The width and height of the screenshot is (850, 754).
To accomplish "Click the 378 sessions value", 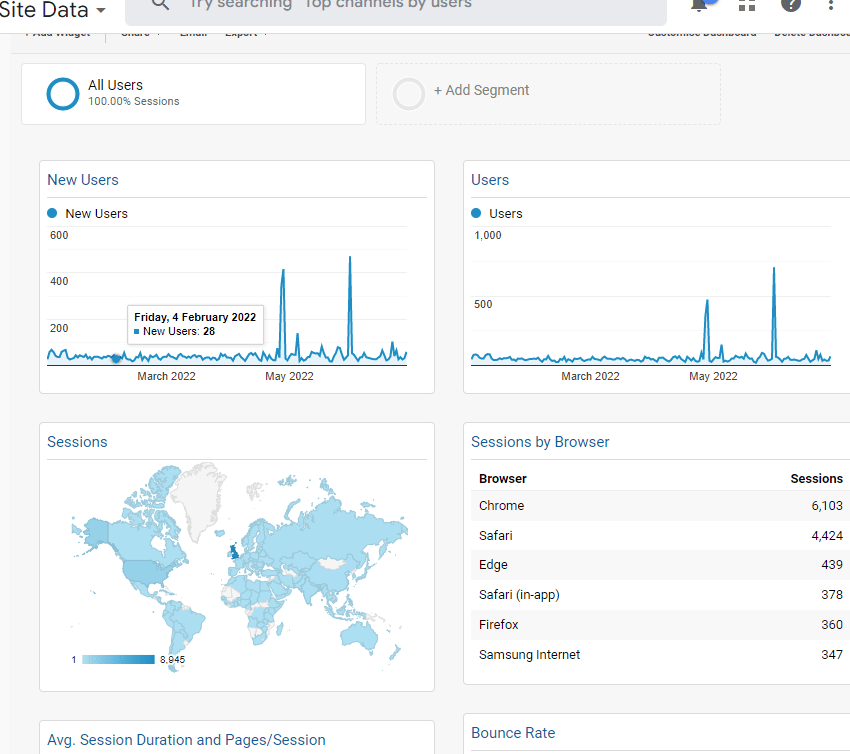I will pos(832,595).
